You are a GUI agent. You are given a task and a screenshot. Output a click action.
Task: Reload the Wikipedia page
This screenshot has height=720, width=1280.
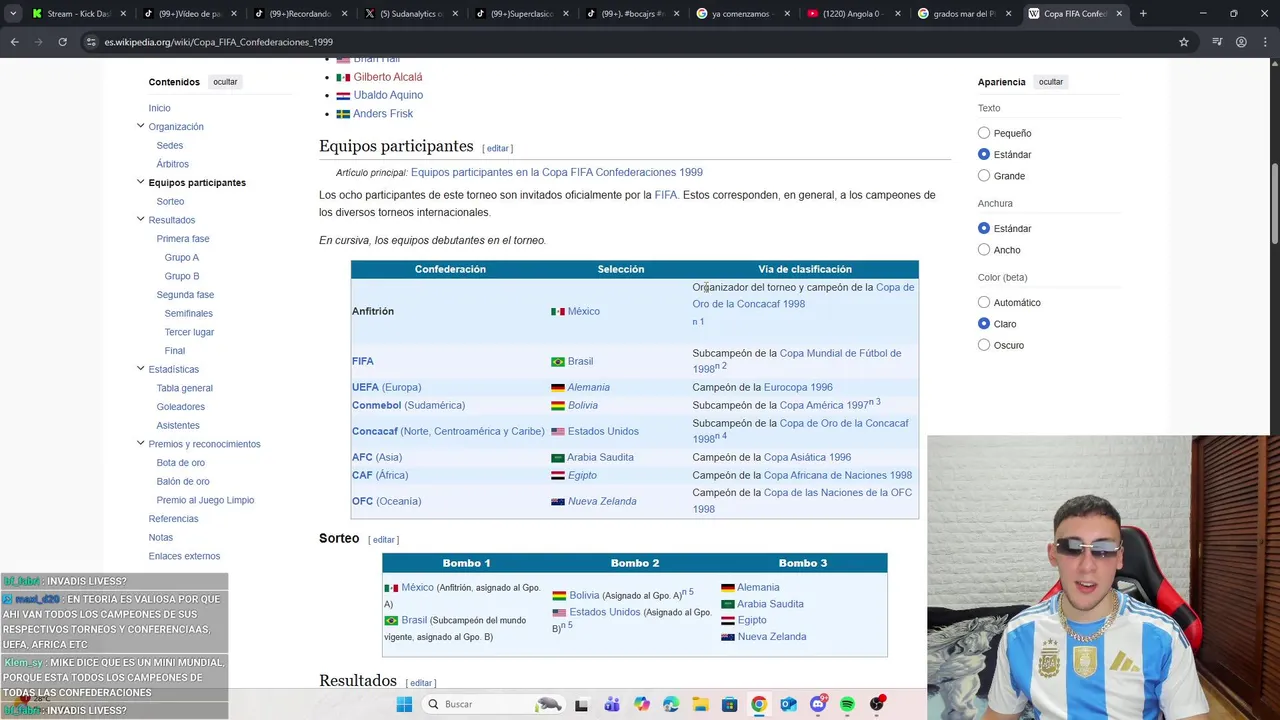point(62,42)
